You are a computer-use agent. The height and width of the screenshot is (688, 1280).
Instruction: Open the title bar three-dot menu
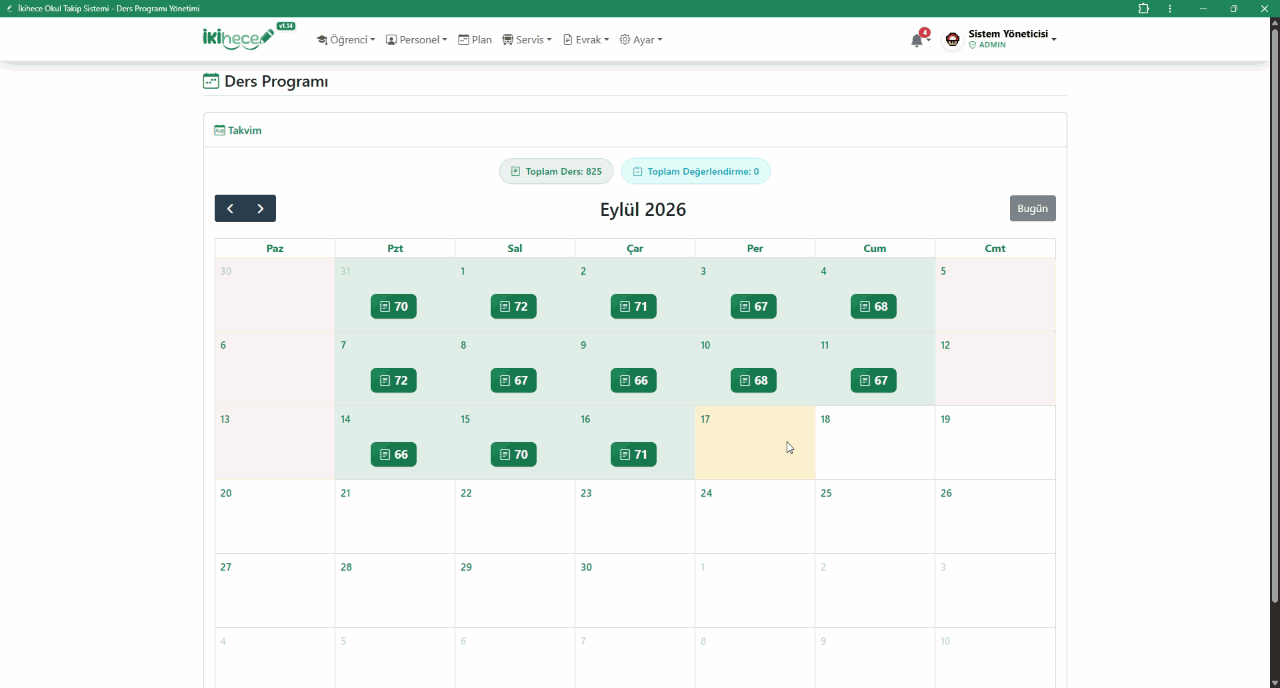click(x=1170, y=8)
